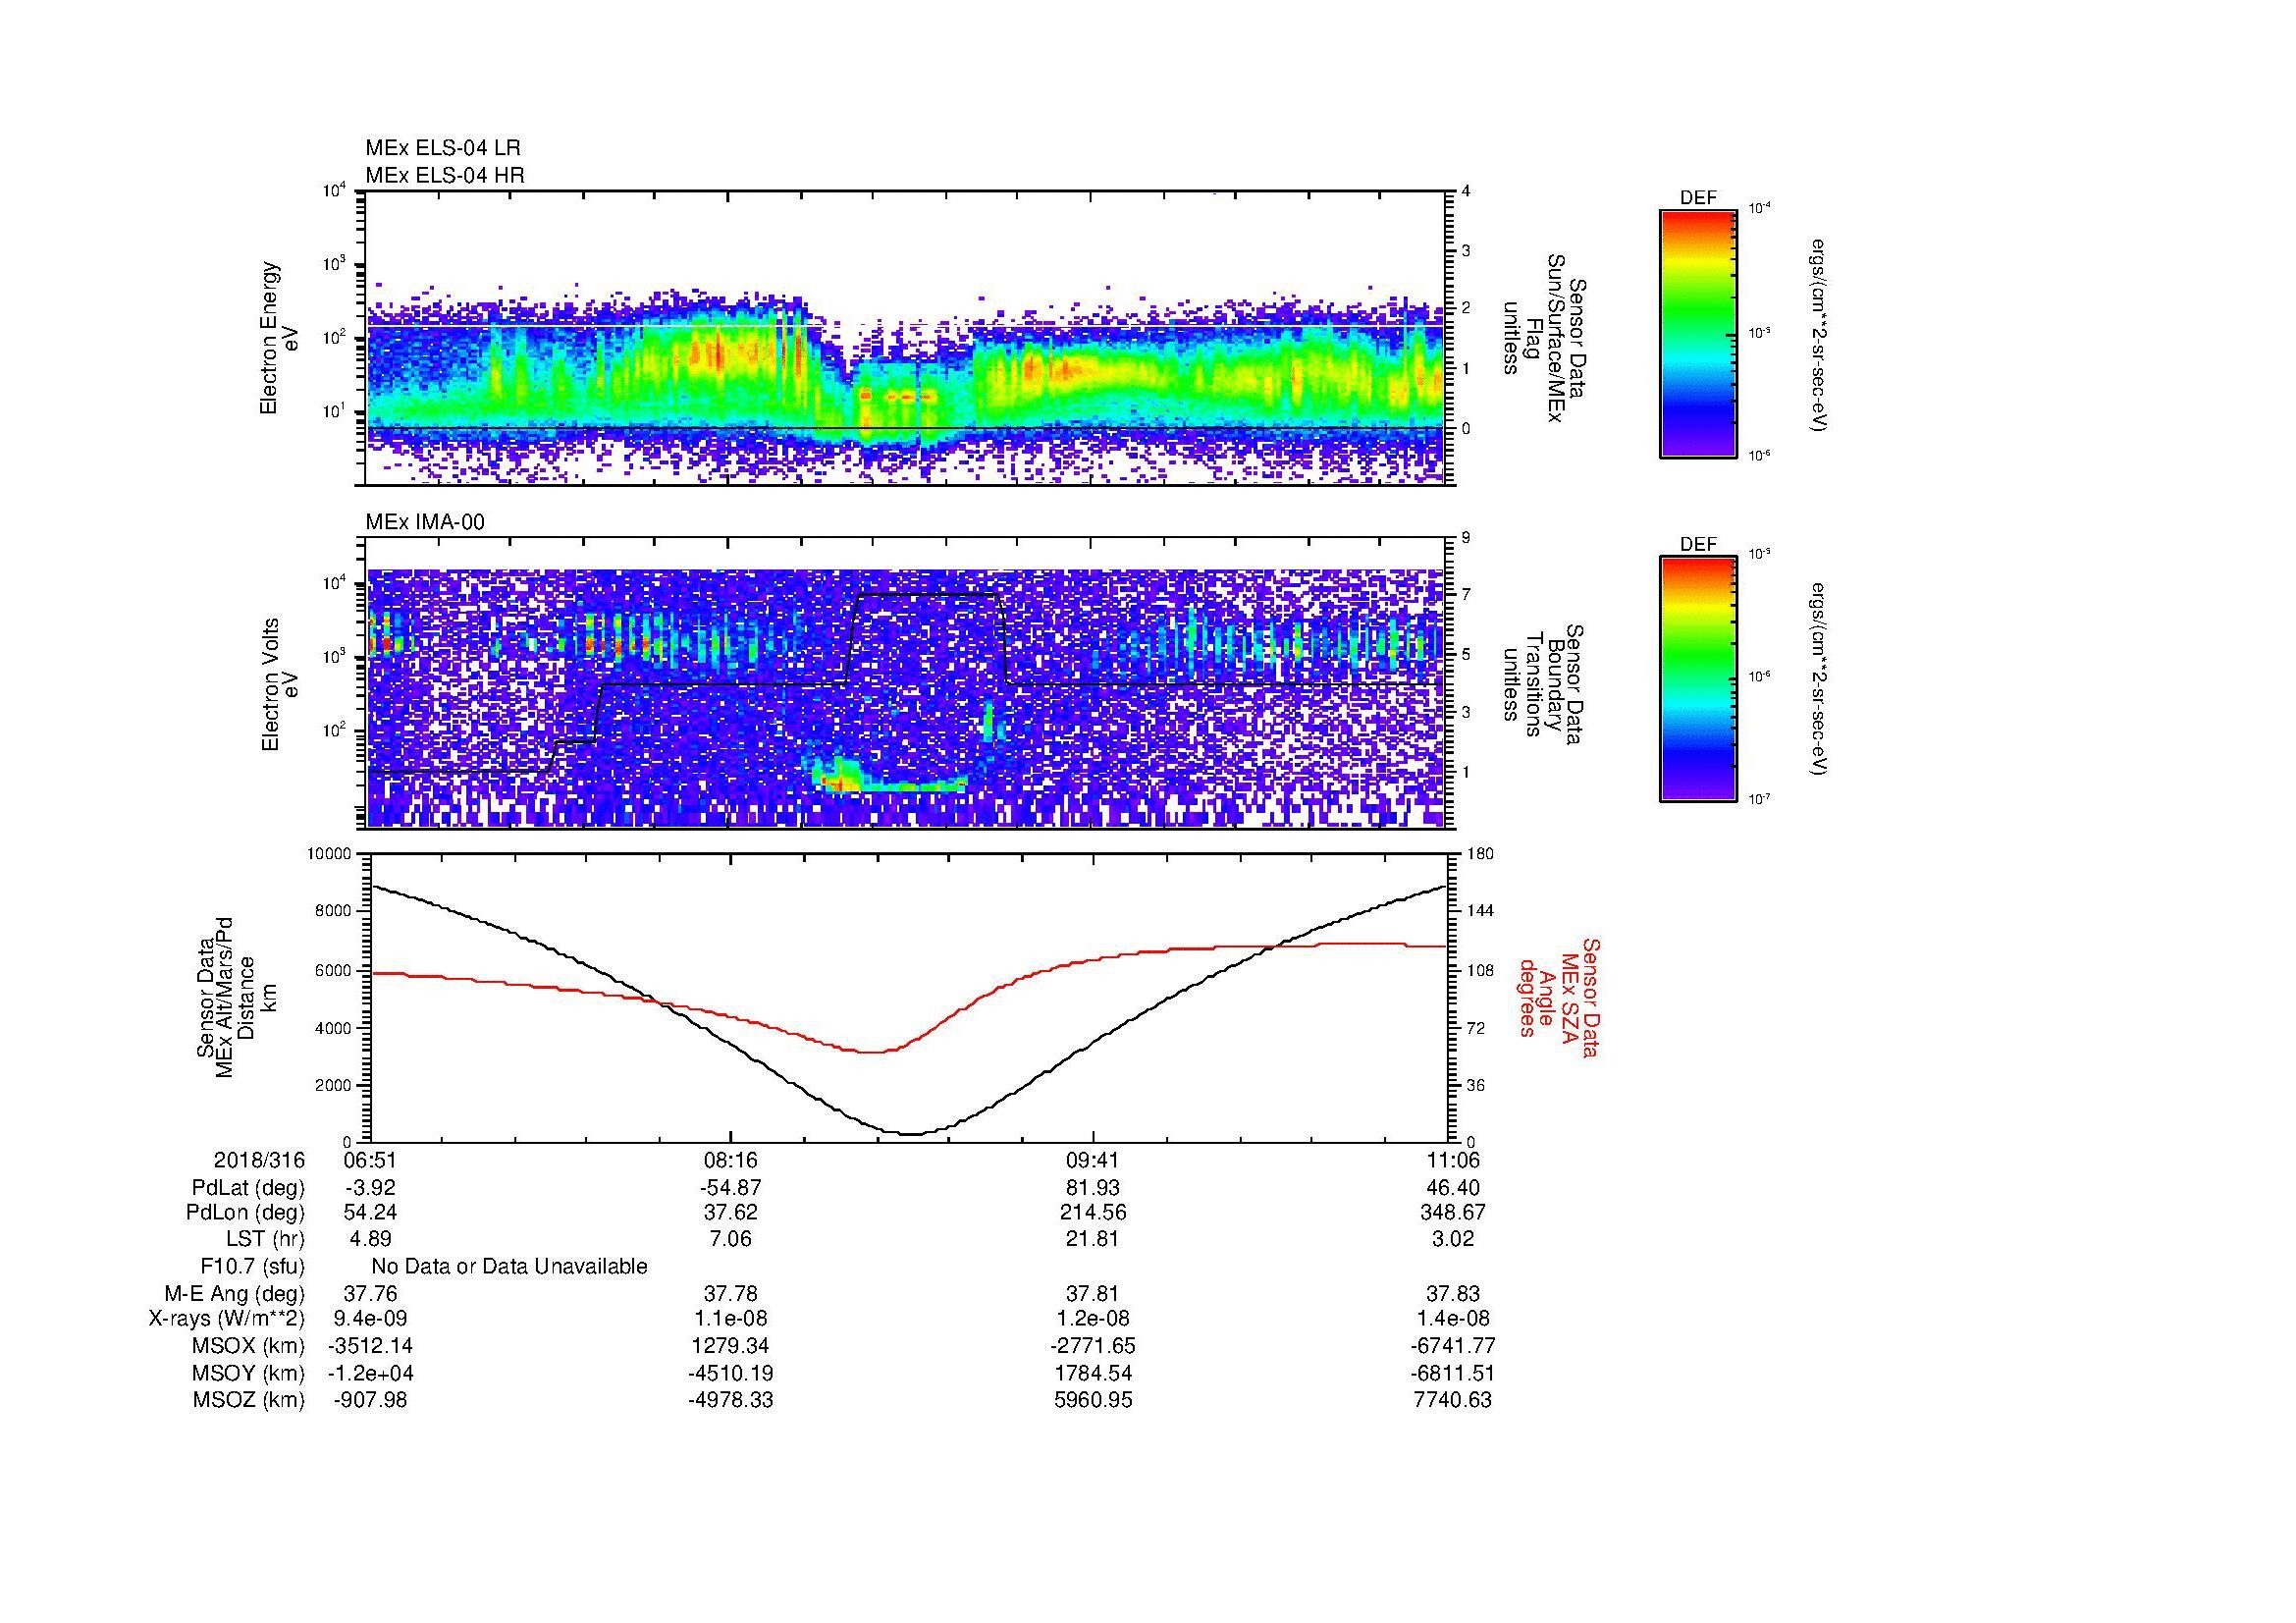The image size is (2296, 1623).
Task: Click the 'M-E Ang (deg)' row label
Action: pyautogui.click(x=234, y=1294)
